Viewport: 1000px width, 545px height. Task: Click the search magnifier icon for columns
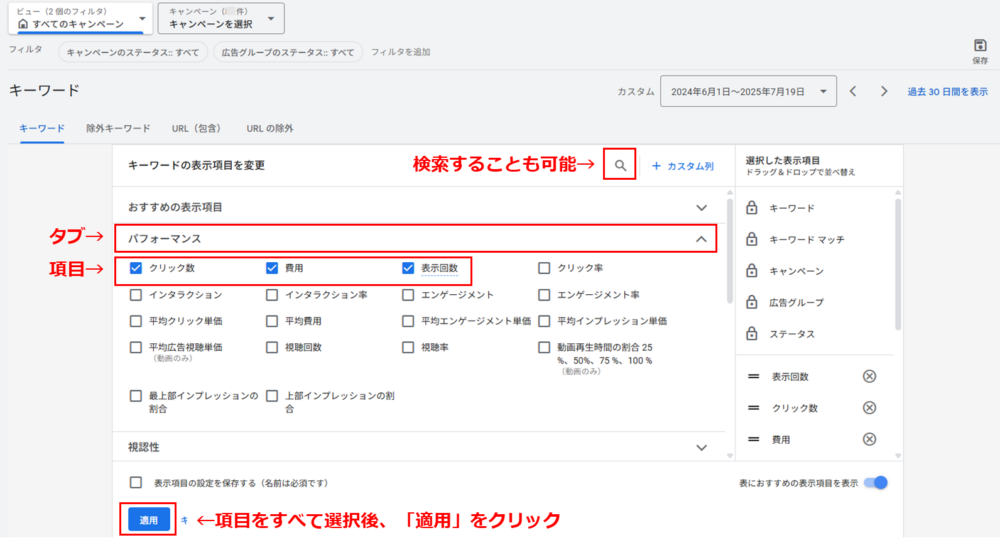(620, 165)
